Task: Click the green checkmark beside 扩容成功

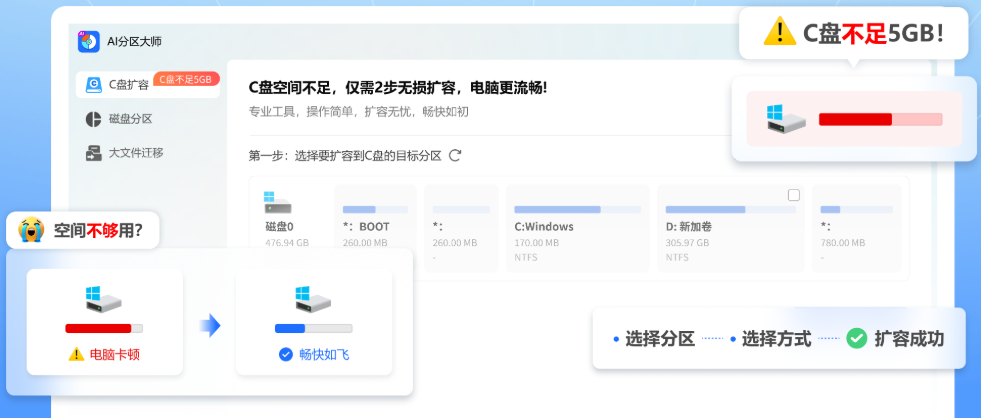Action: [x=856, y=339]
